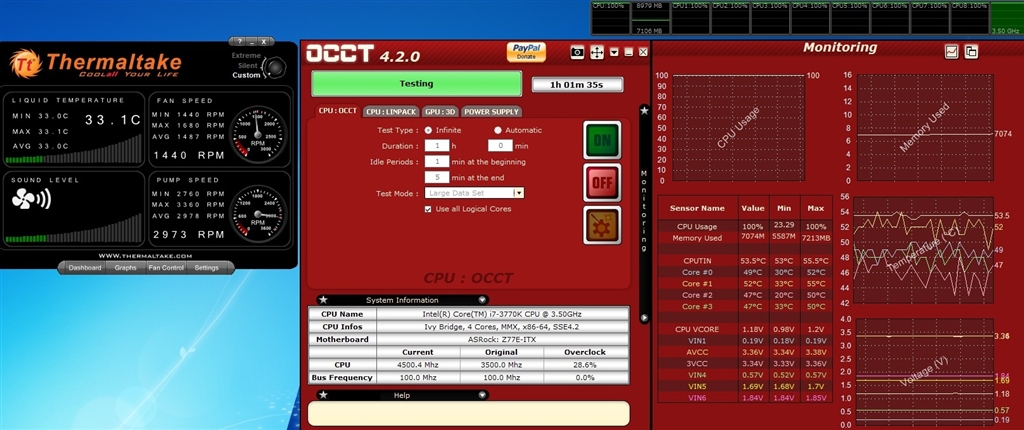Click the arrow below the vertical Monitoring label
Image resolution: width=1024 pixels, height=430 pixels.
[644, 318]
